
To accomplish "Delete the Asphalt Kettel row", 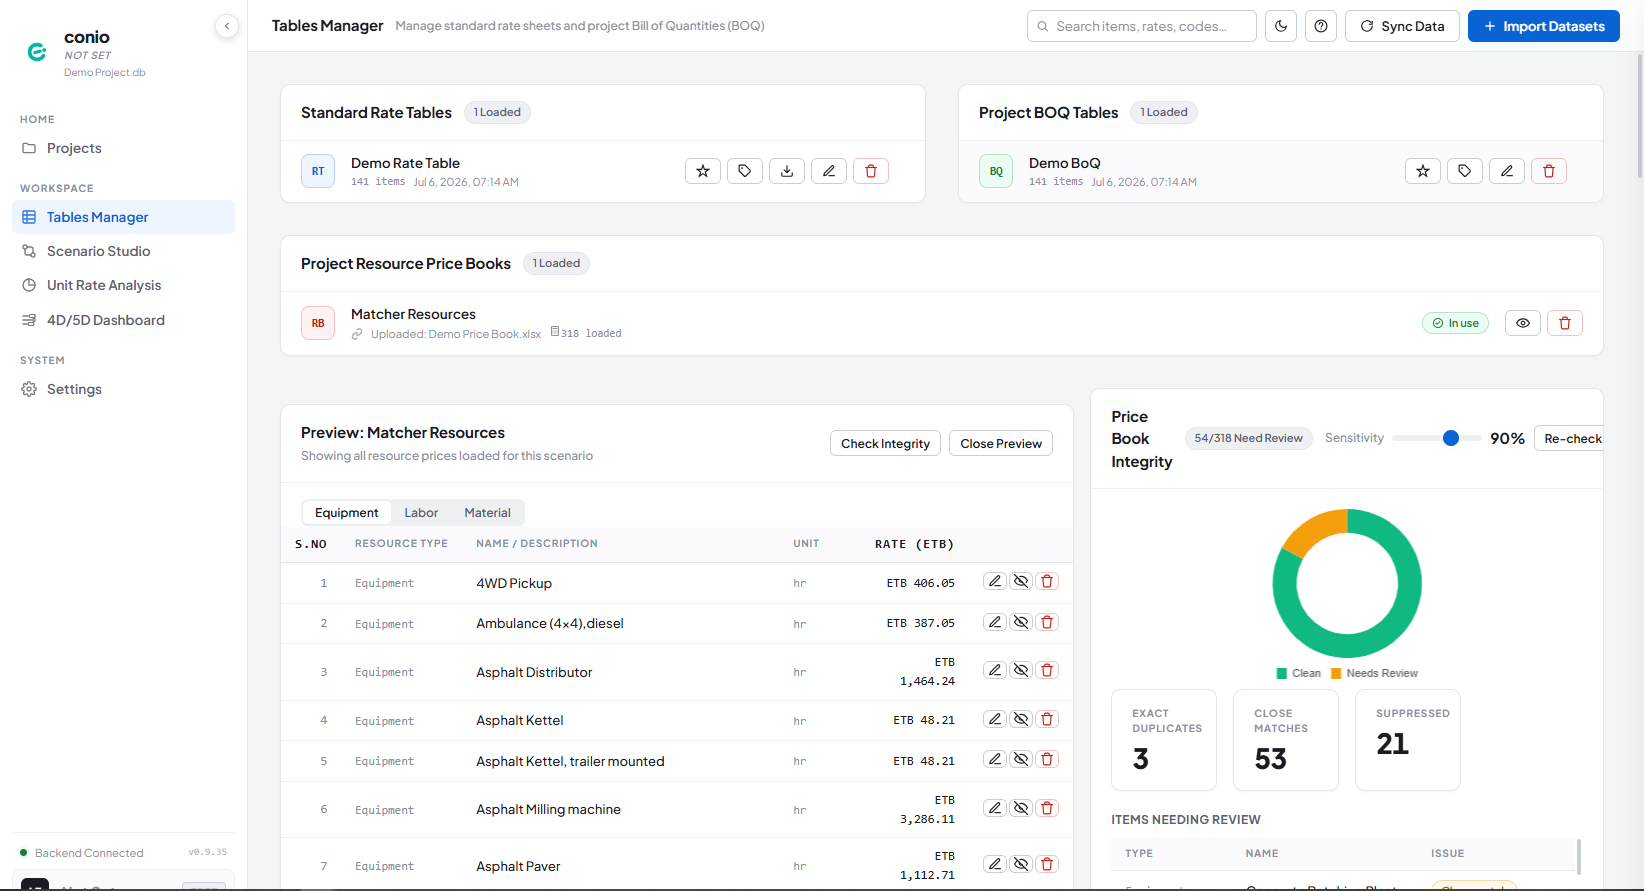I will 1047,719.
